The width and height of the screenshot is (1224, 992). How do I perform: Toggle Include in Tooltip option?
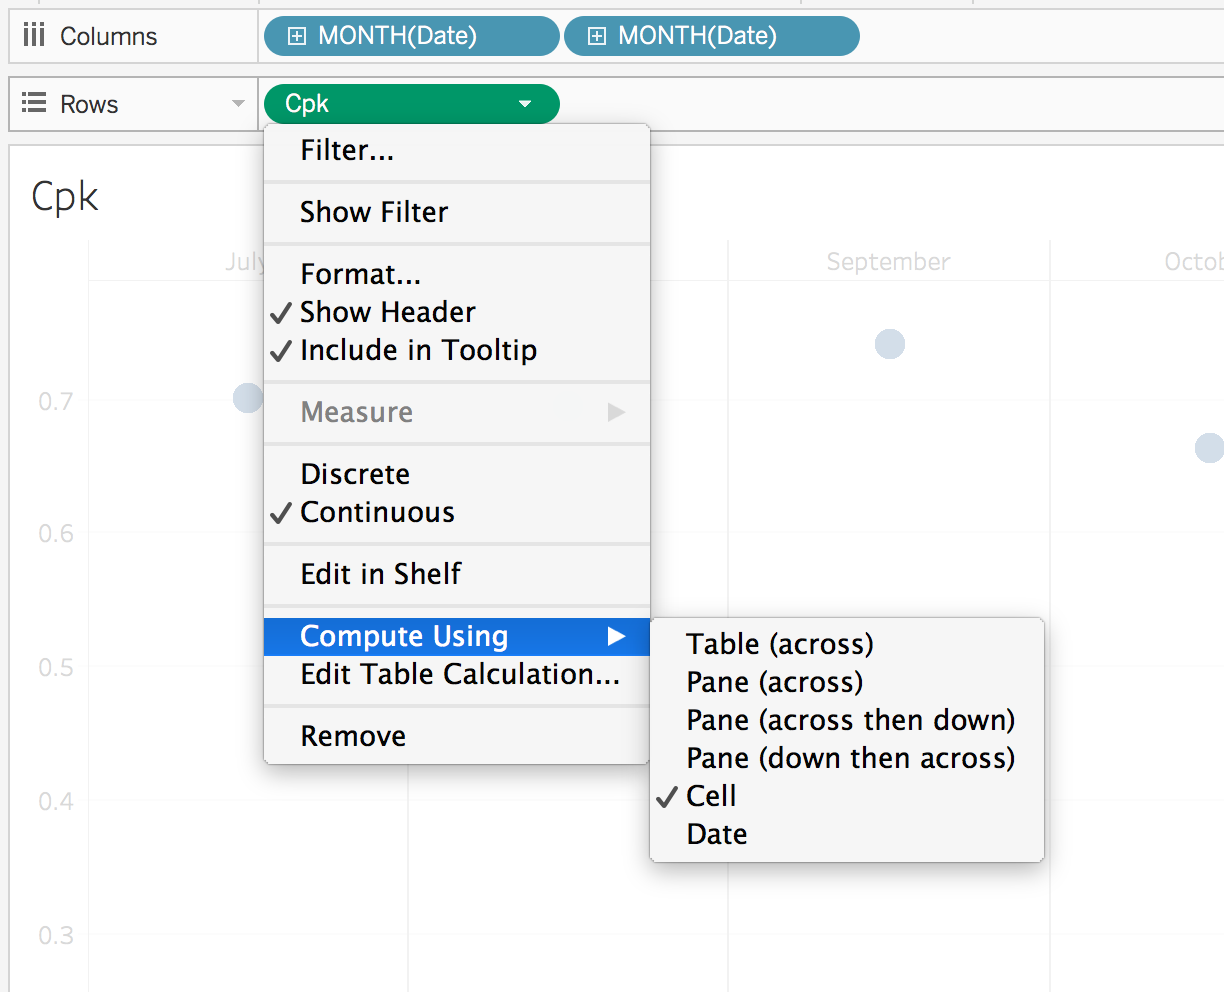tap(418, 350)
